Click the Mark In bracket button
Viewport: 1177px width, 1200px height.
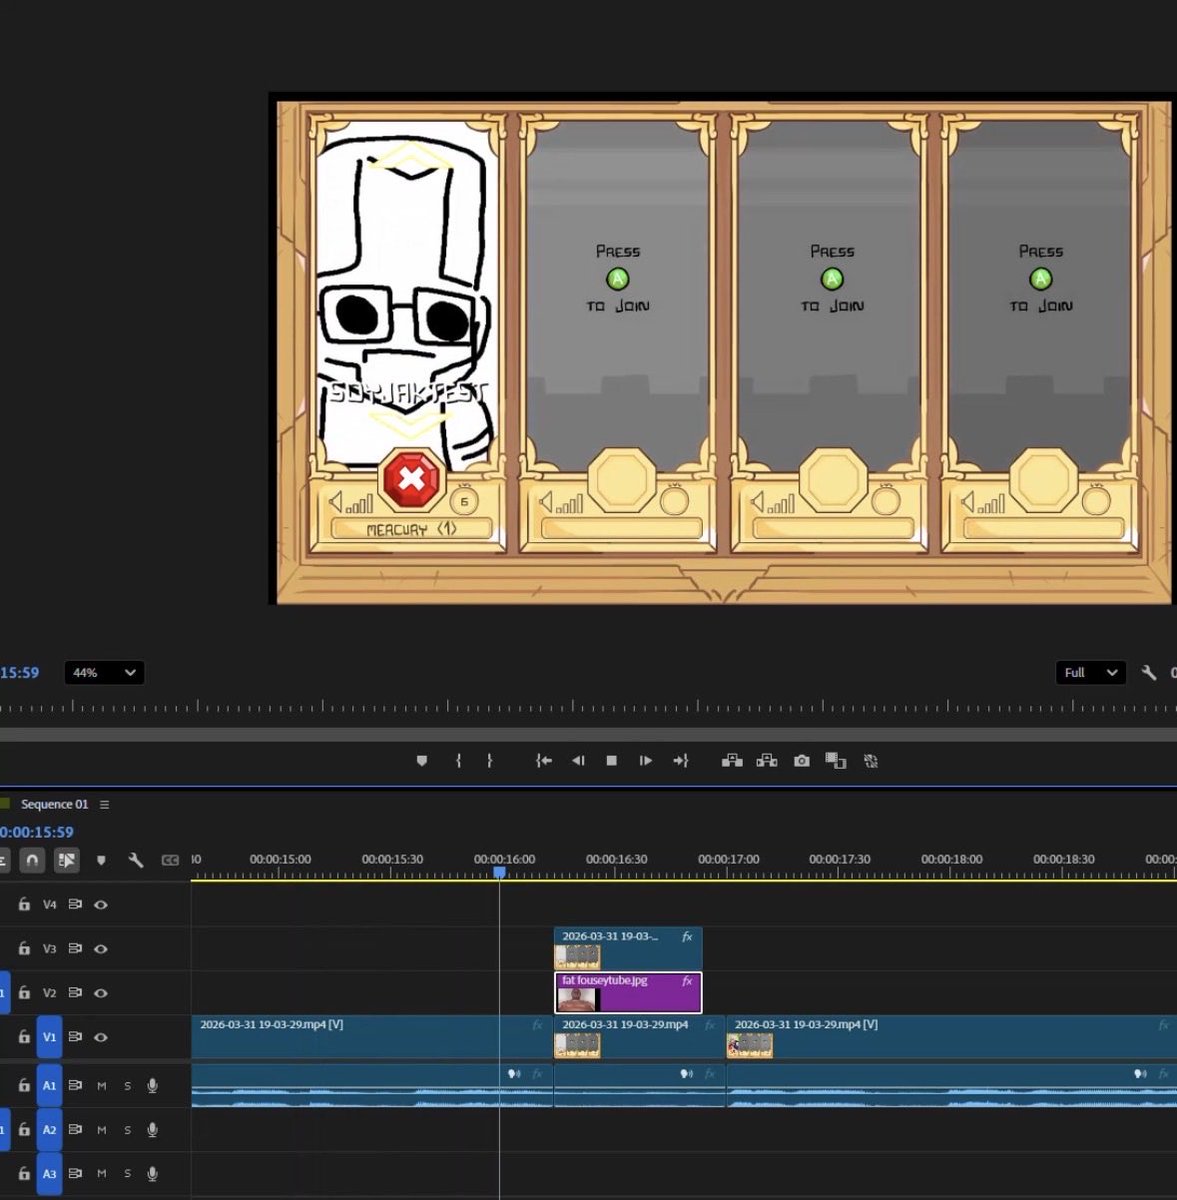point(458,761)
